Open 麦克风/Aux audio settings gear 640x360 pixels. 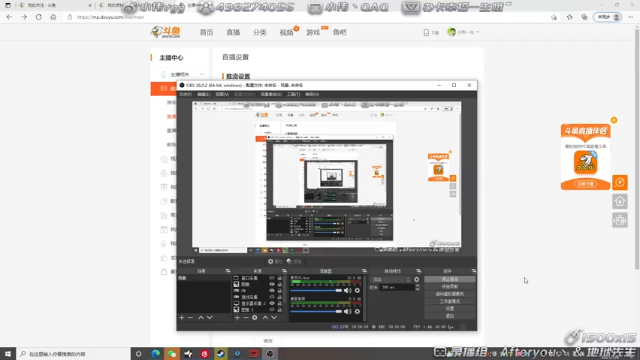pos(357,291)
